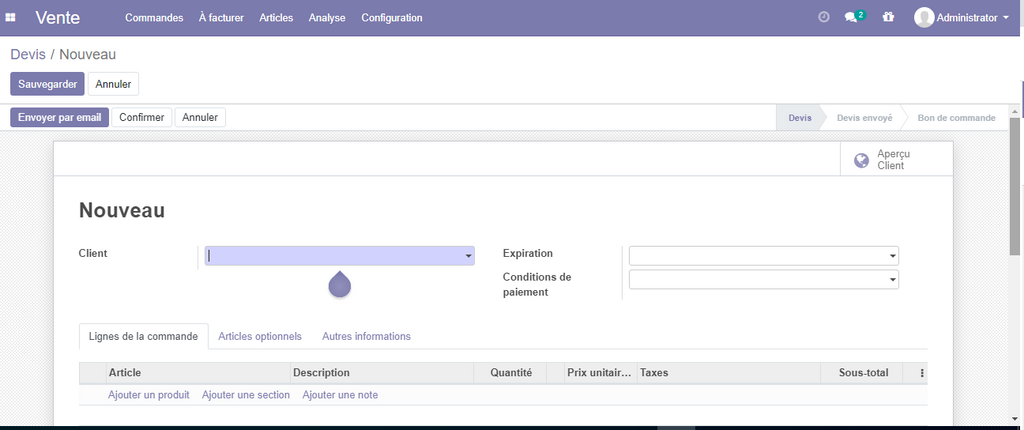Click the Sauvegarder button
The image size is (1024, 430).
47,84
